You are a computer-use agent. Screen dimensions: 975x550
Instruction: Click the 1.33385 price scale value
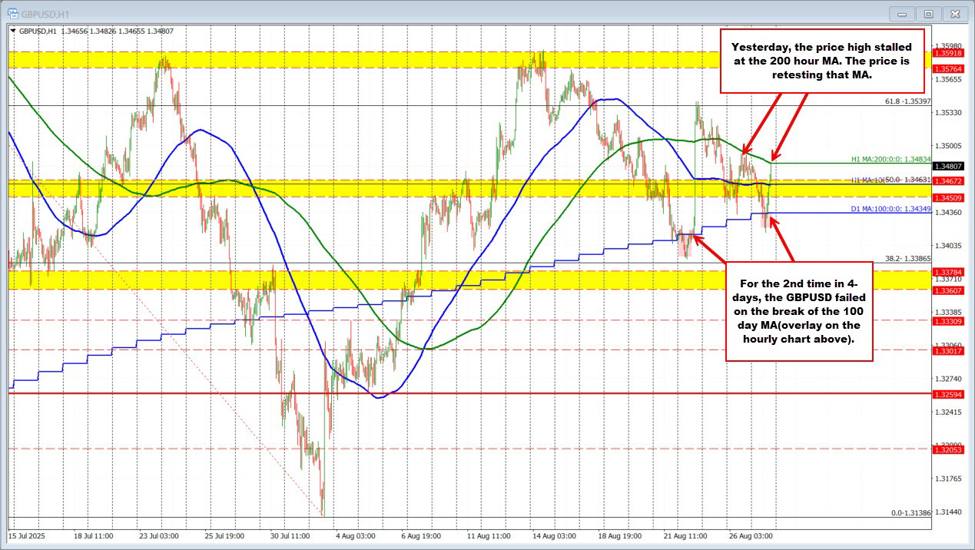click(948, 312)
